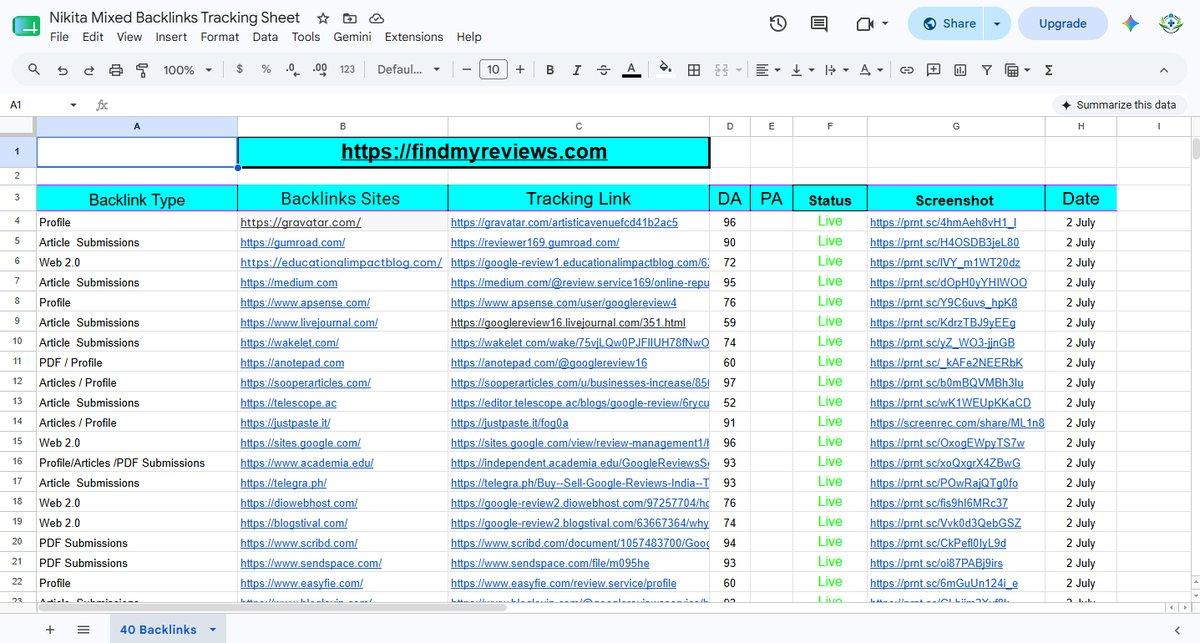
Task: Click the Upgrade button
Action: 1063,24
